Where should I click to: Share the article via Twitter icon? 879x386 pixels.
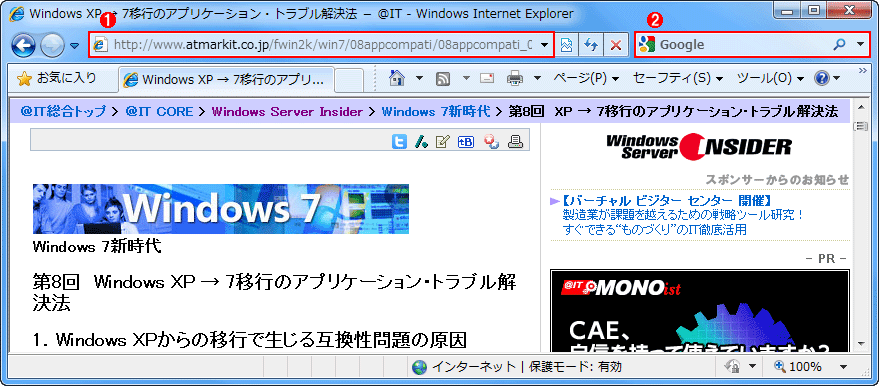tap(399, 142)
